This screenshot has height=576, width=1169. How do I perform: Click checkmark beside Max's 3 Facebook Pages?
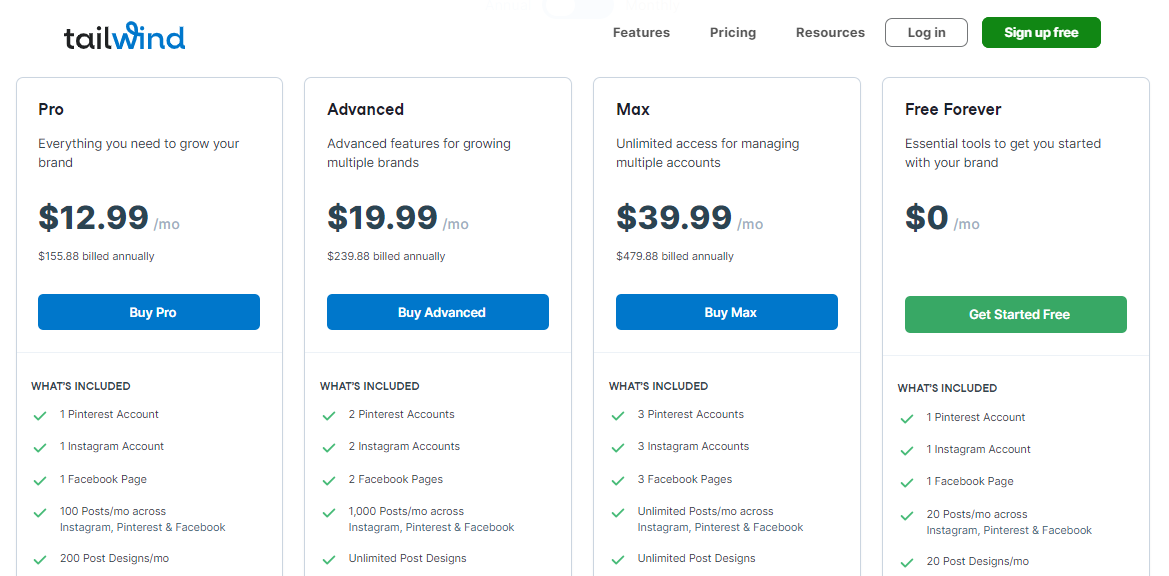pos(618,481)
